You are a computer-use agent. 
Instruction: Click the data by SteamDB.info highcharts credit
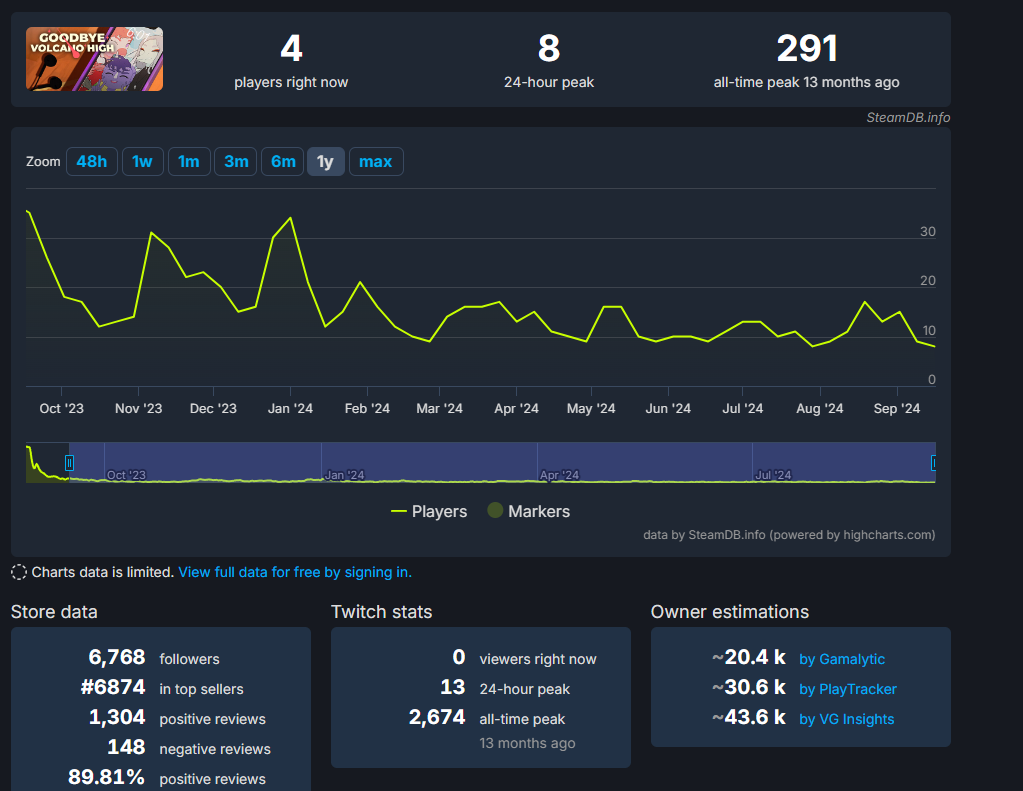[x=789, y=535]
